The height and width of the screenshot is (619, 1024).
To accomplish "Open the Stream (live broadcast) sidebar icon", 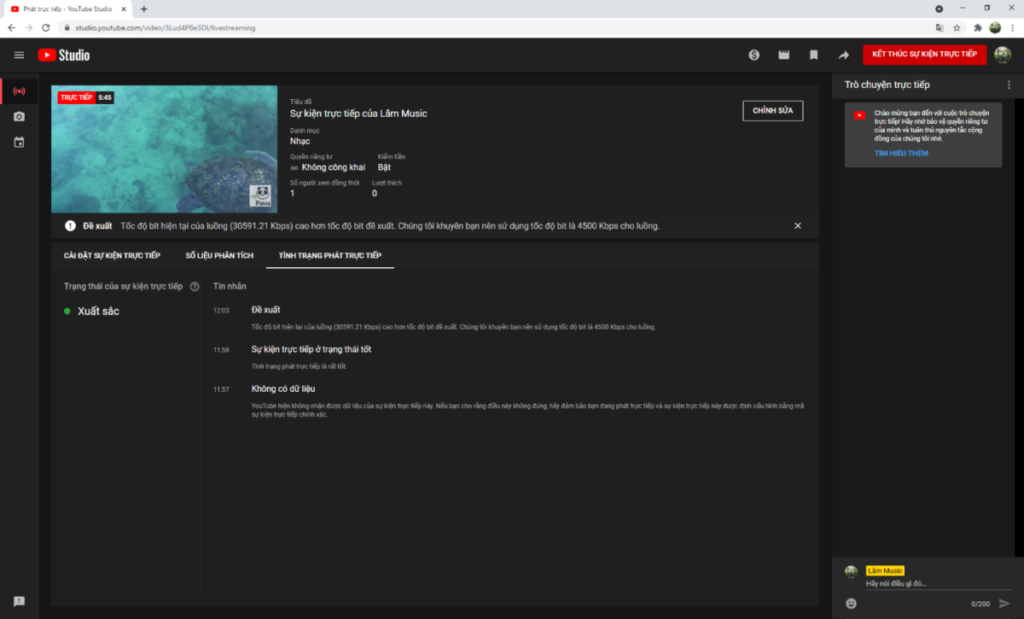I will (19, 91).
